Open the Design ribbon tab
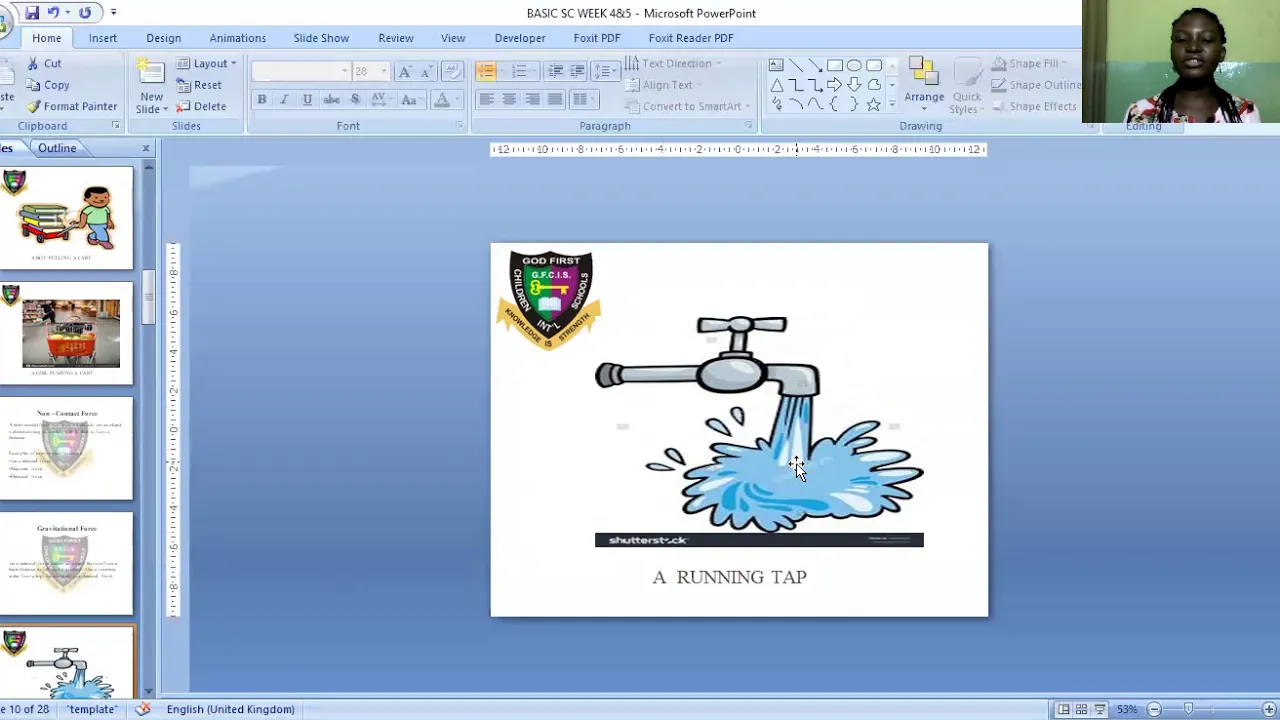The width and height of the screenshot is (1280, 720). tap(163, 38)
